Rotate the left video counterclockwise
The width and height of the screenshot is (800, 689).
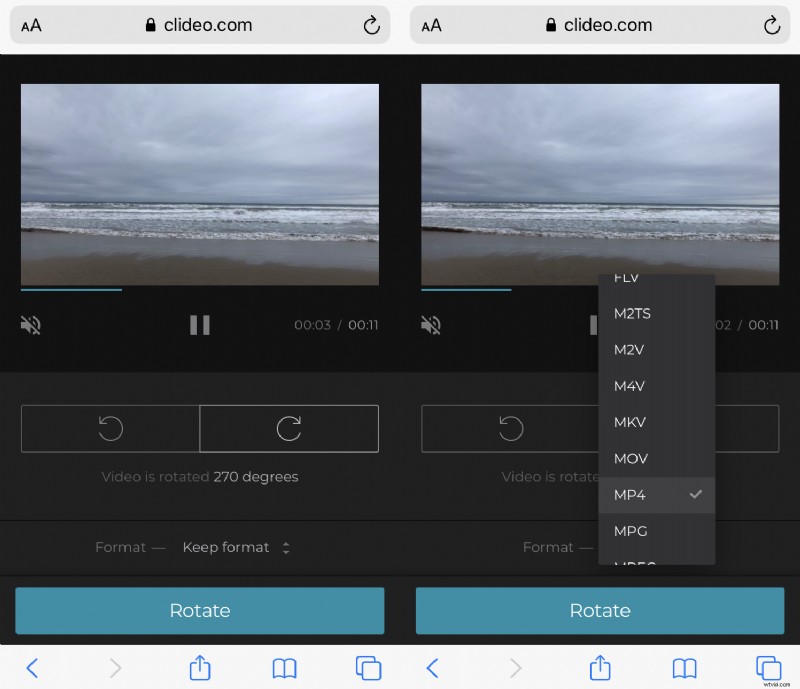coord(110,428)
